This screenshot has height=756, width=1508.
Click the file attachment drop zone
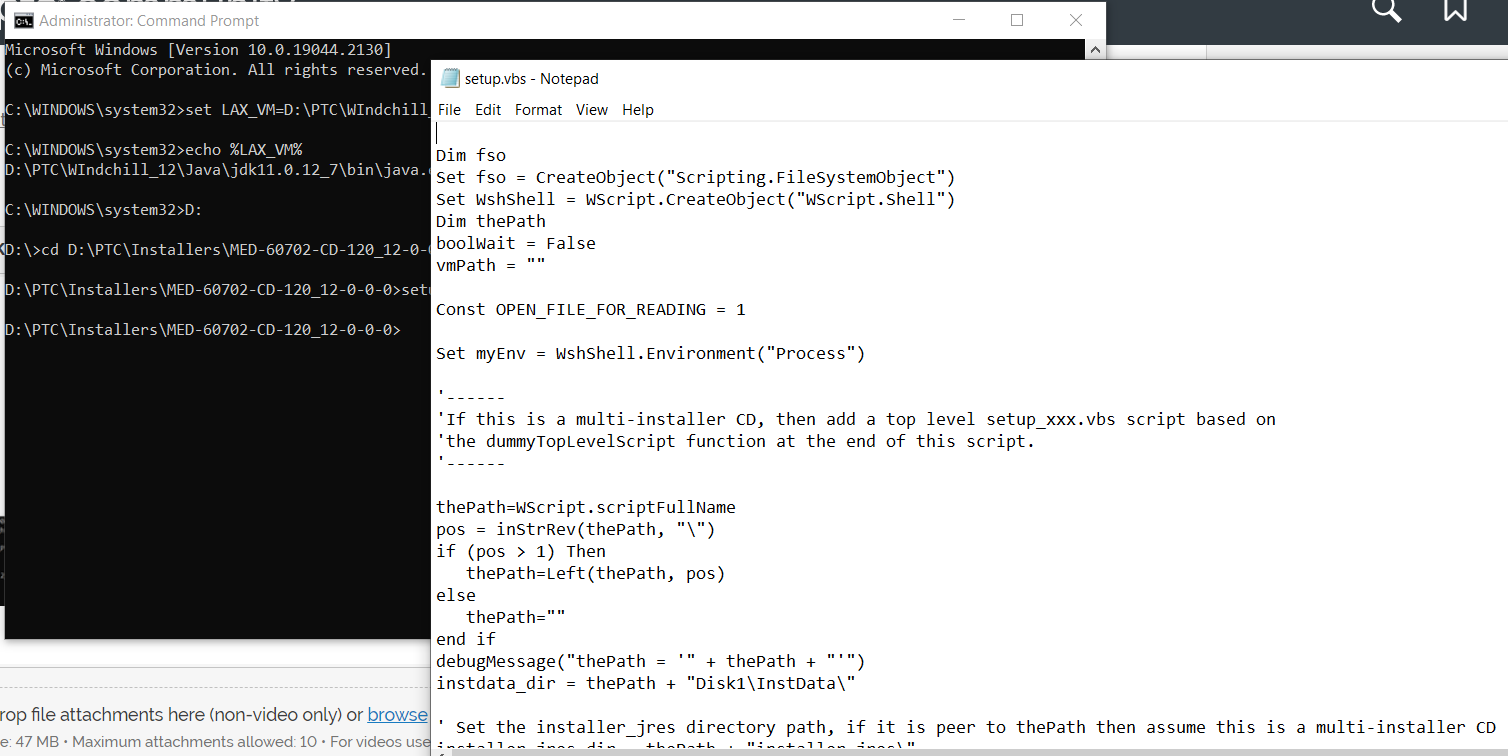pyautogui.click(x=200, y=714)
